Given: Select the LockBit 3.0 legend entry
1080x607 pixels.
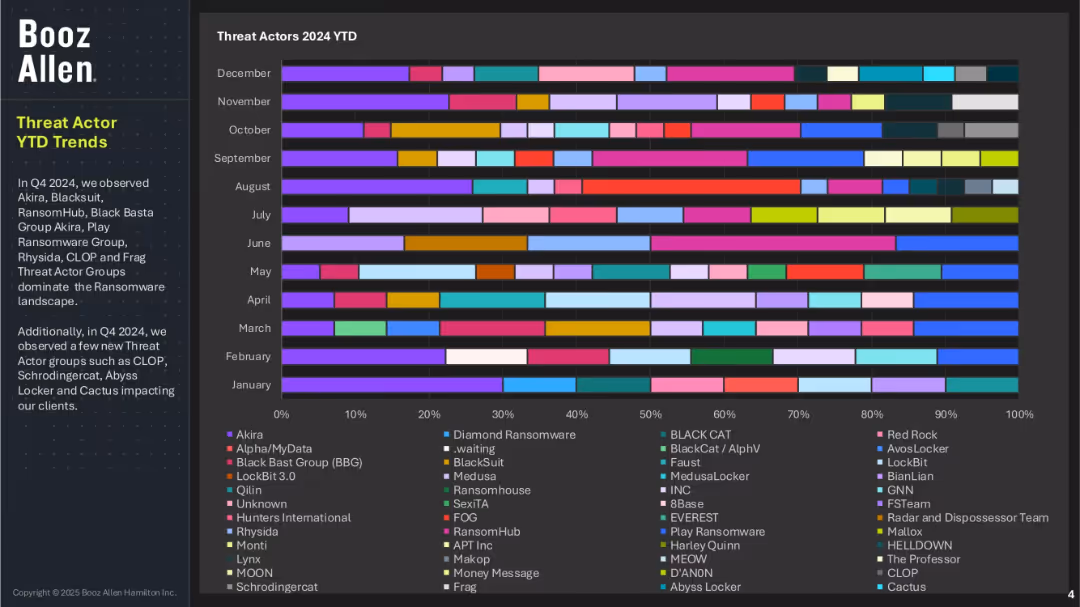Looking at the screenshot, I should tap(261, 476).
